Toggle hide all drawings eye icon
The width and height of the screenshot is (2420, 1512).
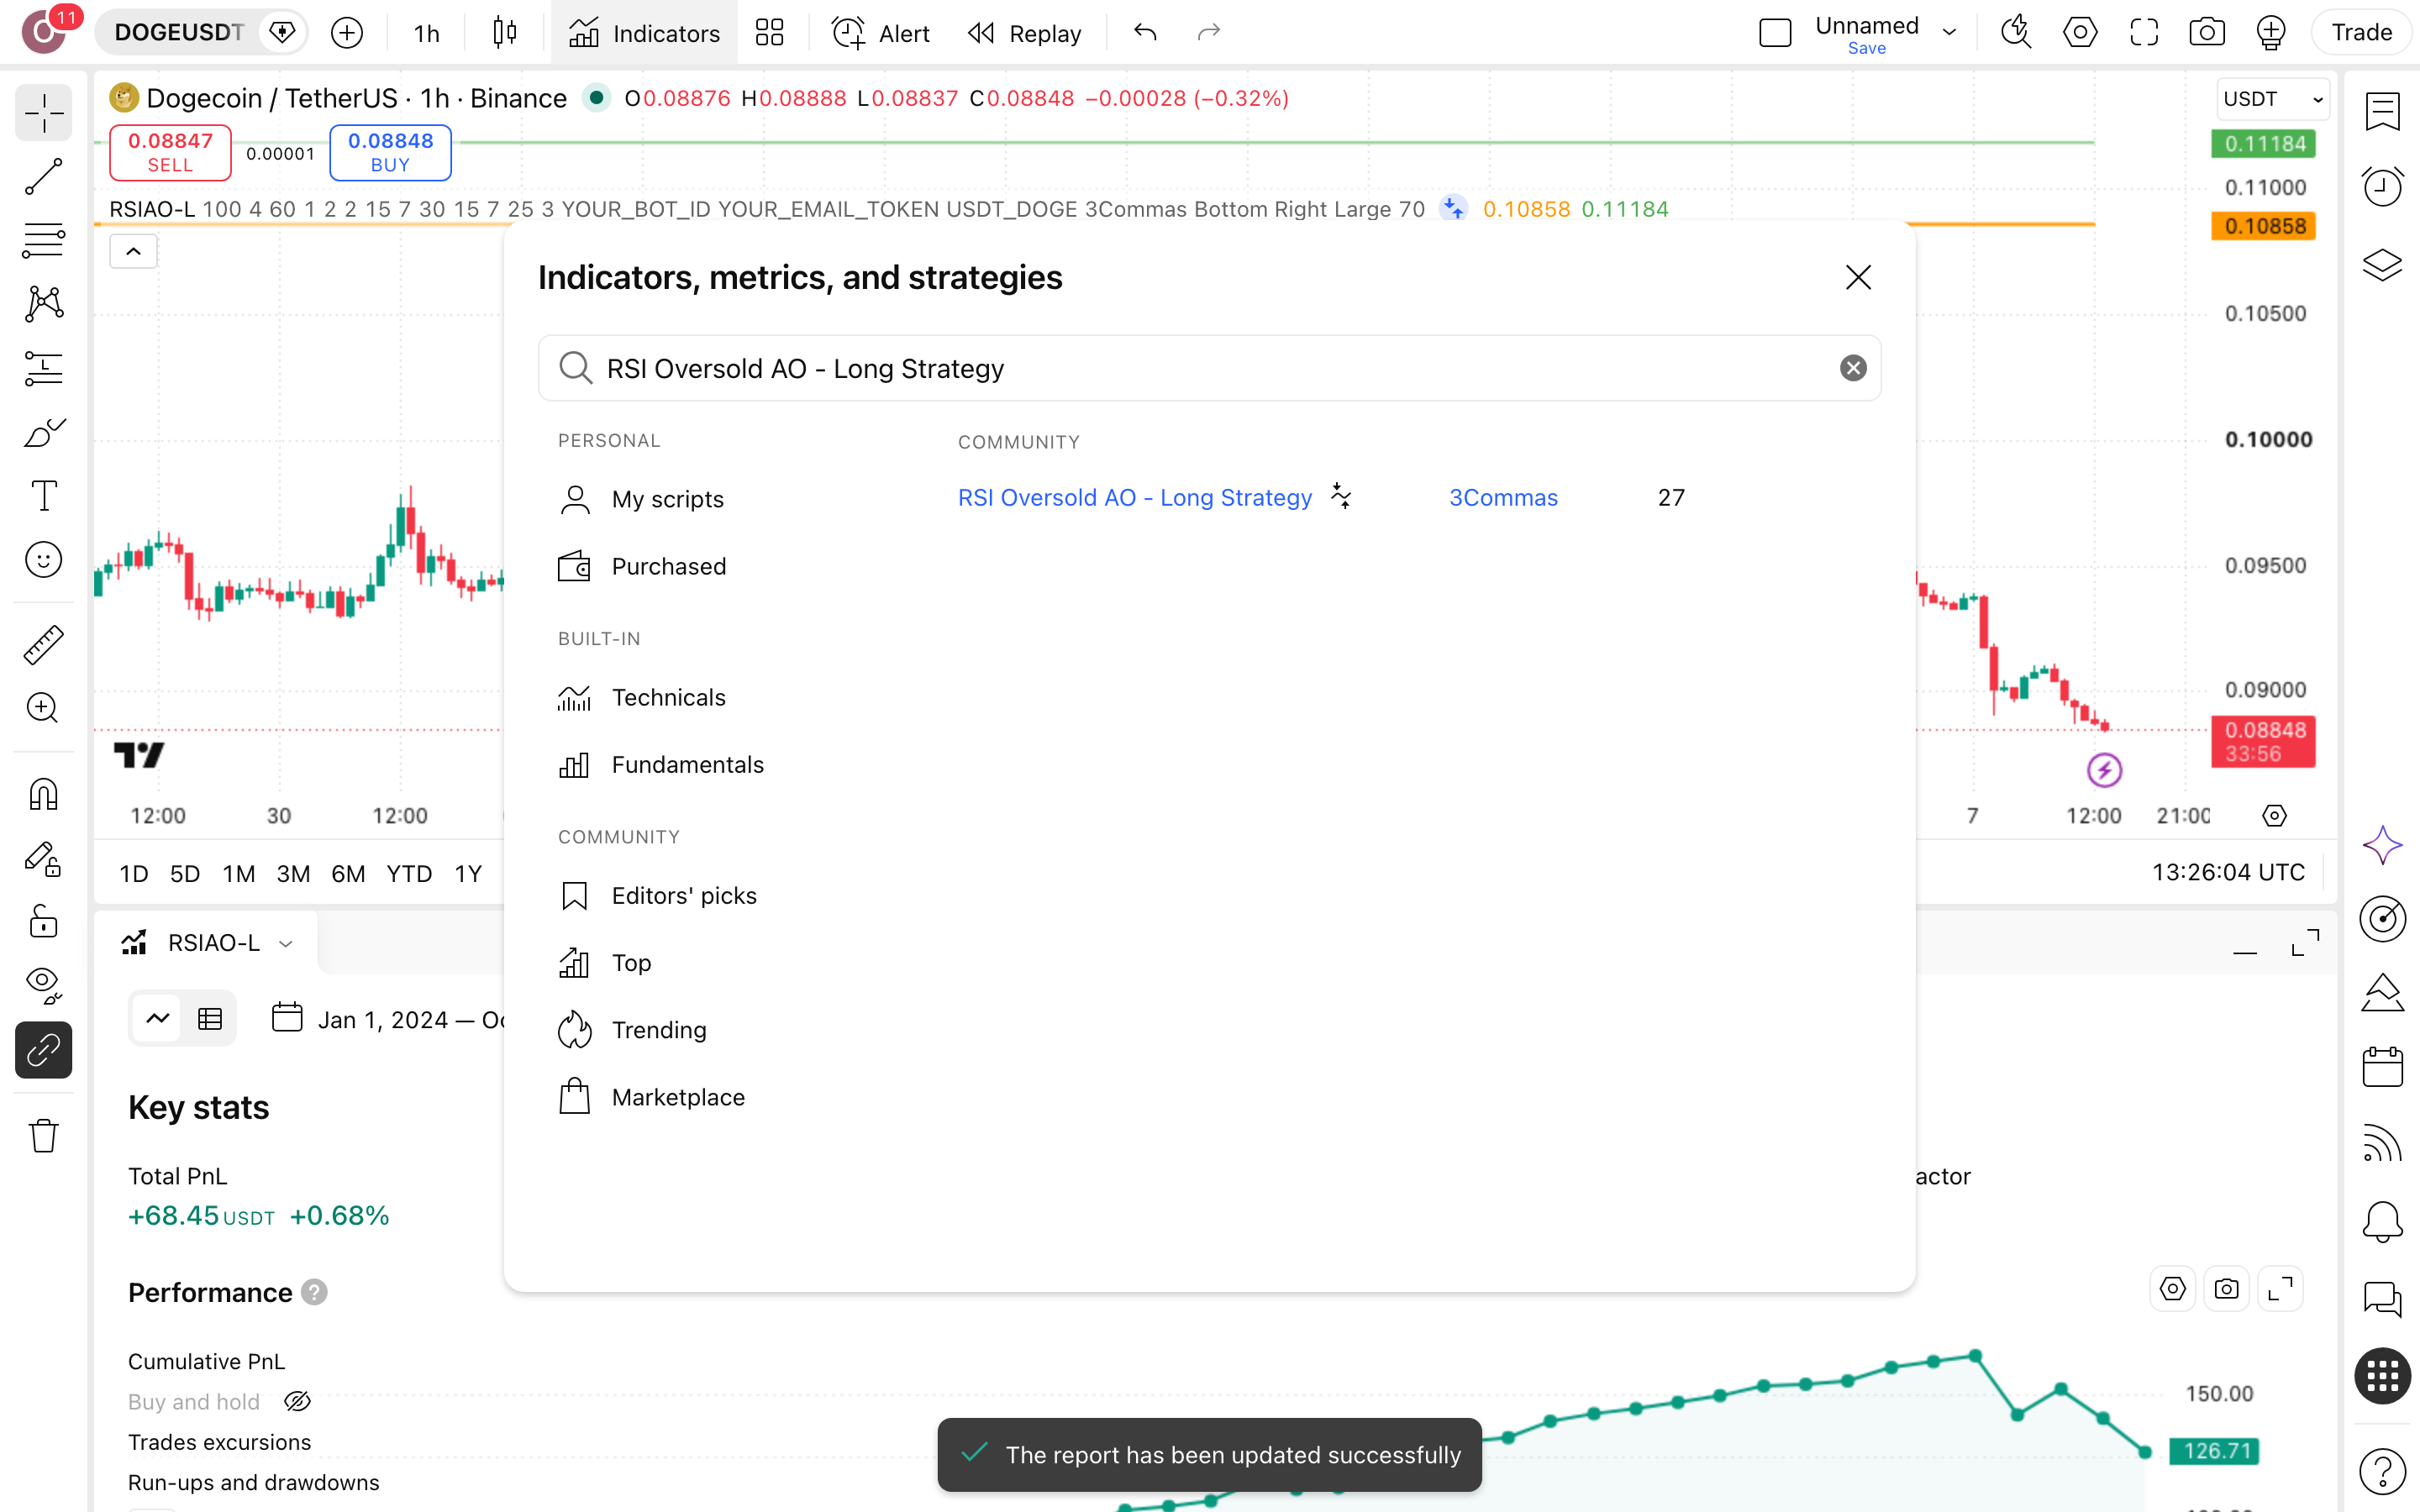(x=43, y=985)
